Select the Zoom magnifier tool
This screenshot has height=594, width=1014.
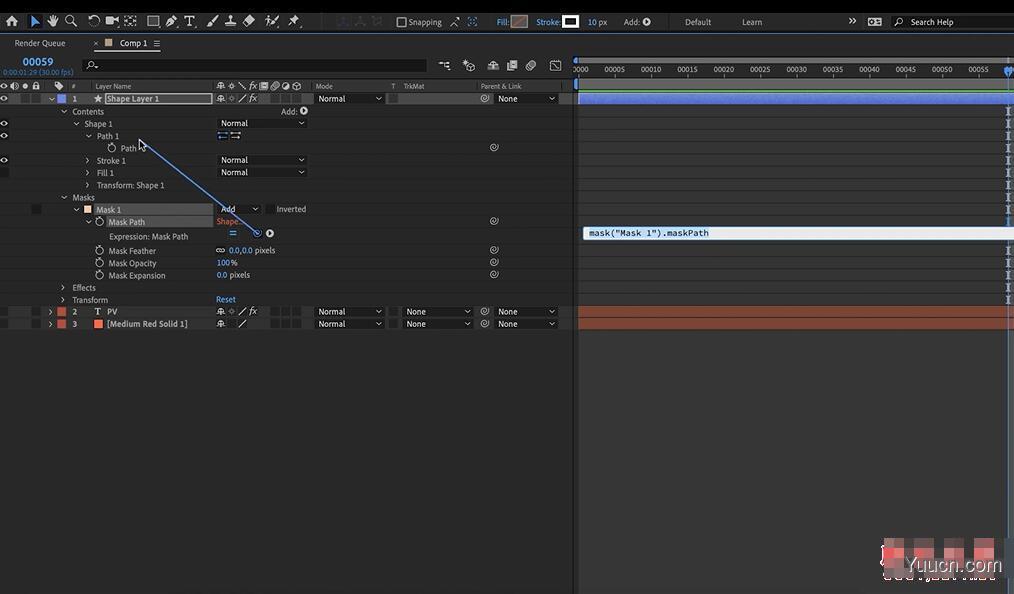tap(71, 21)
